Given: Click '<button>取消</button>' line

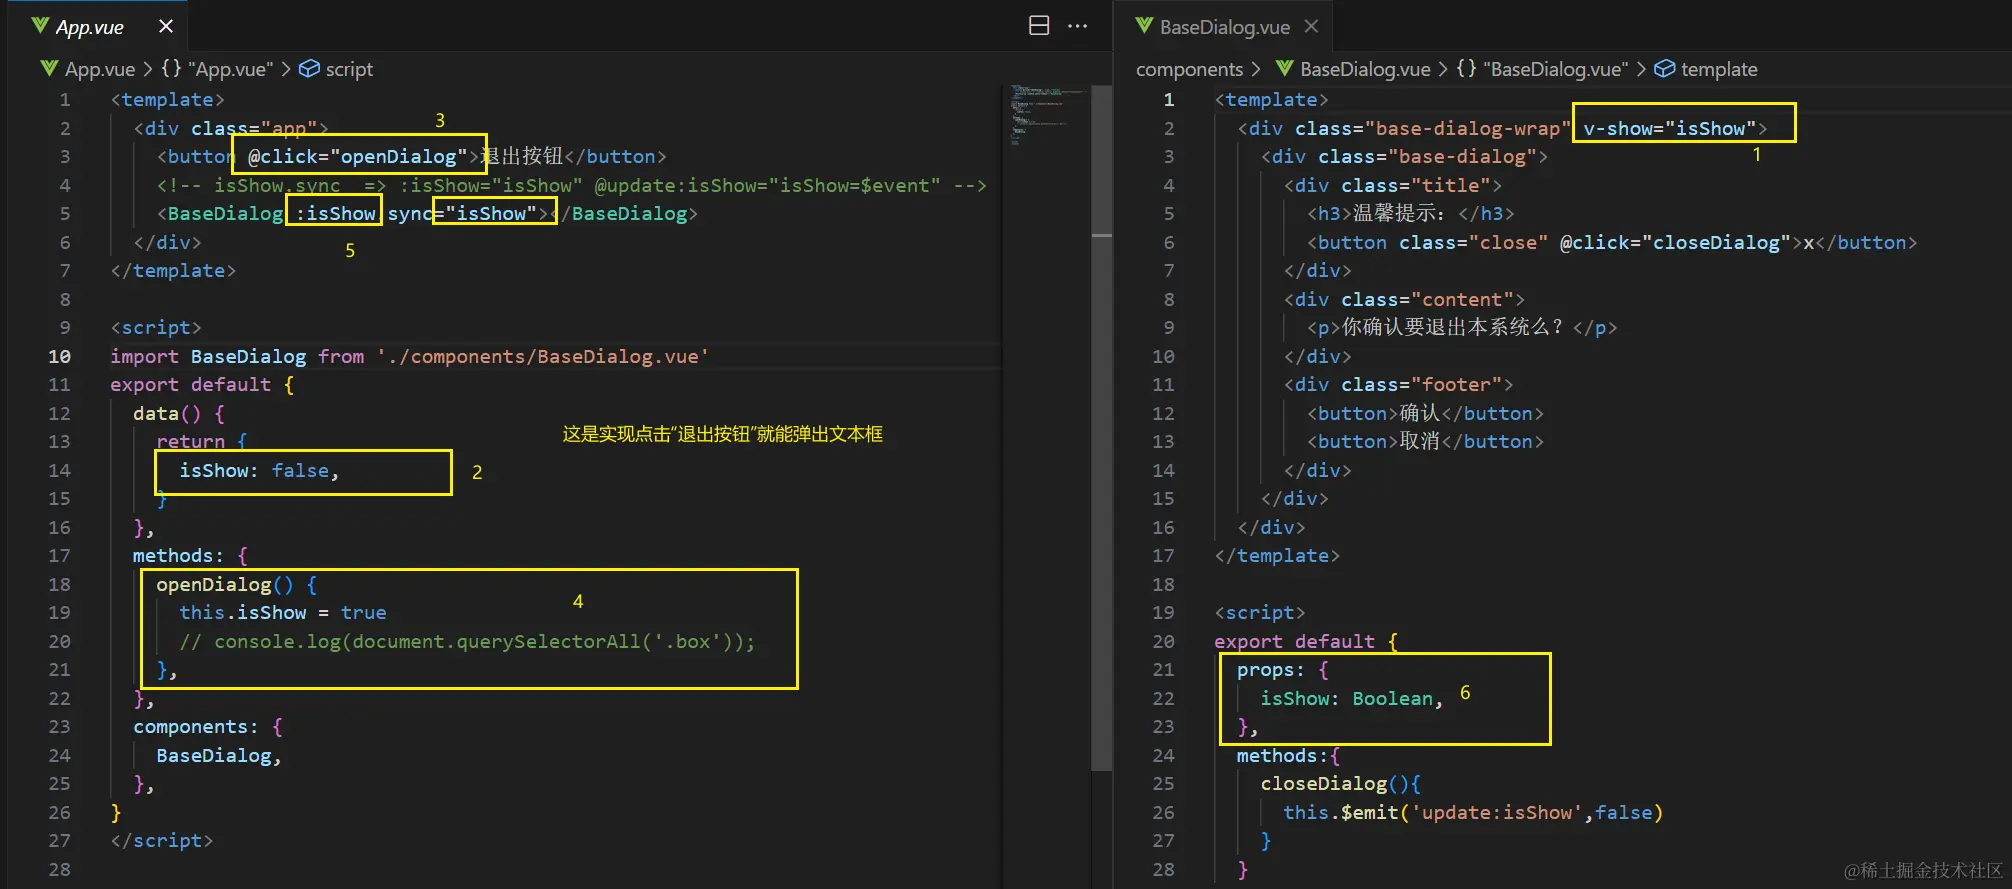Looking at the screenshot, I should point(1425,442).
